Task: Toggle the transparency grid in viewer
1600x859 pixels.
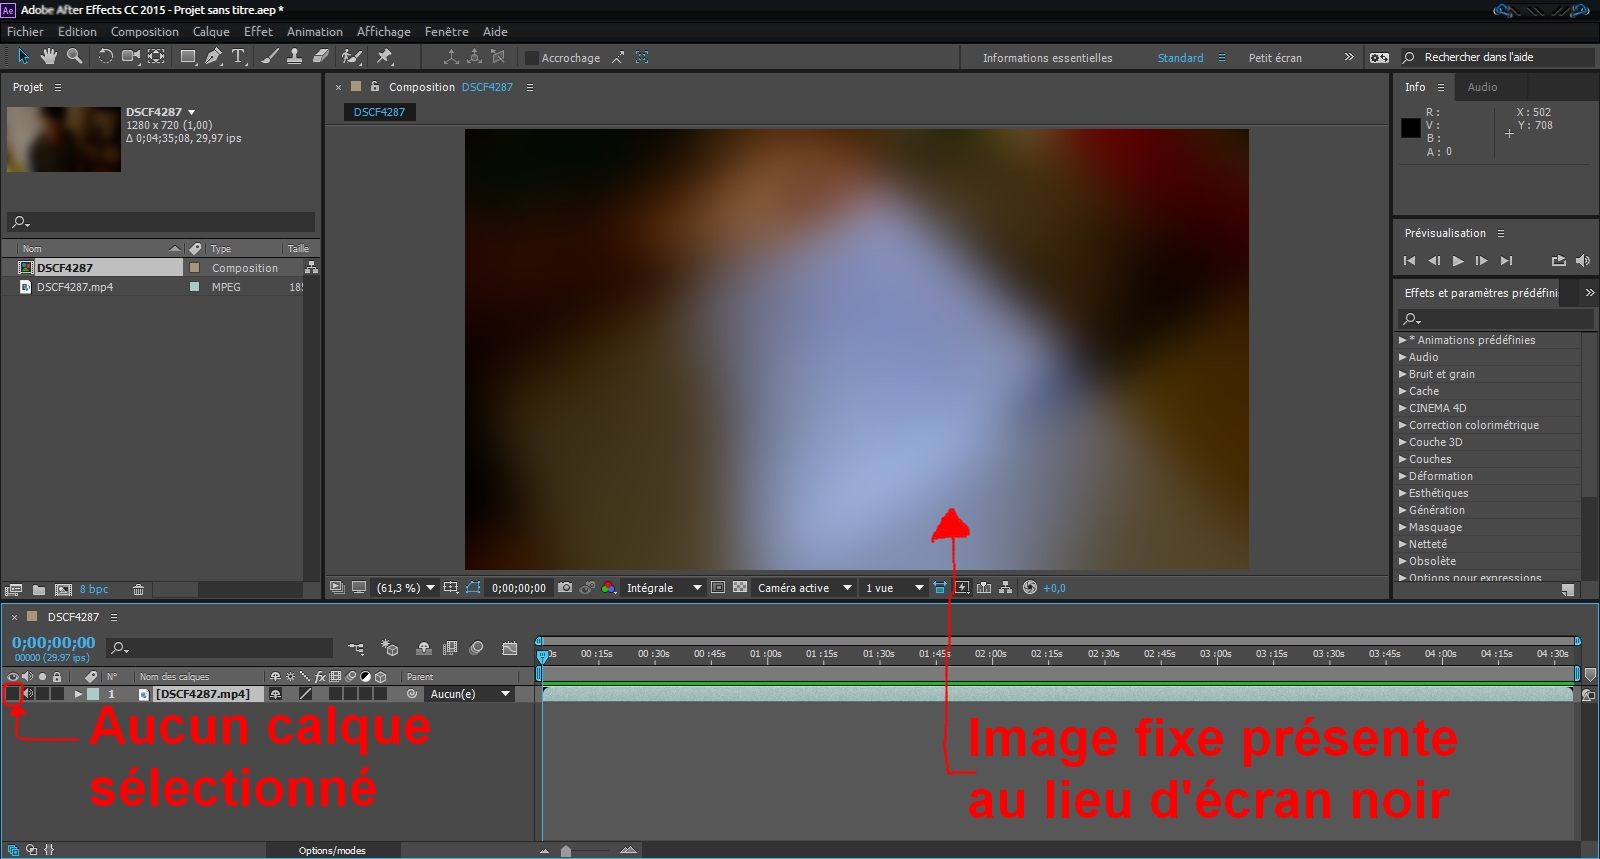Action: (740, 588)
